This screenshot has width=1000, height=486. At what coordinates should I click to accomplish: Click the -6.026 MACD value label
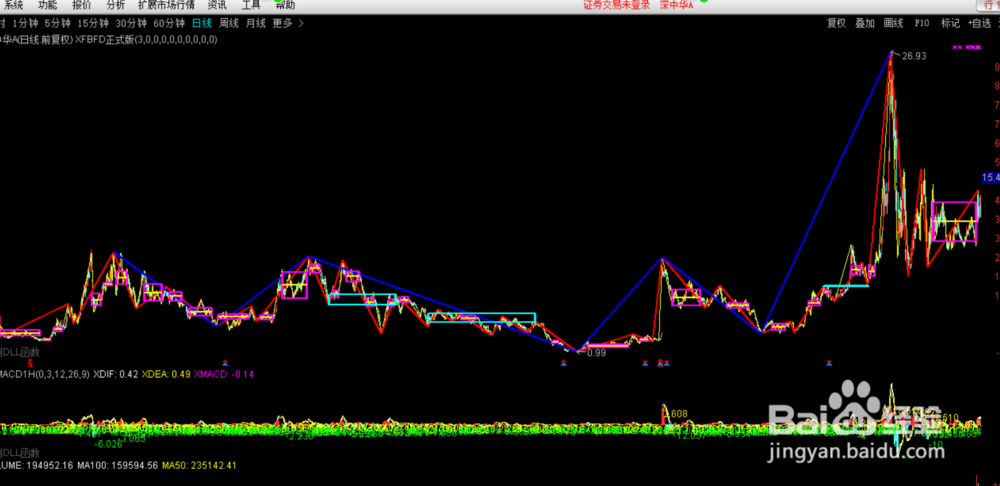point(108,444)
